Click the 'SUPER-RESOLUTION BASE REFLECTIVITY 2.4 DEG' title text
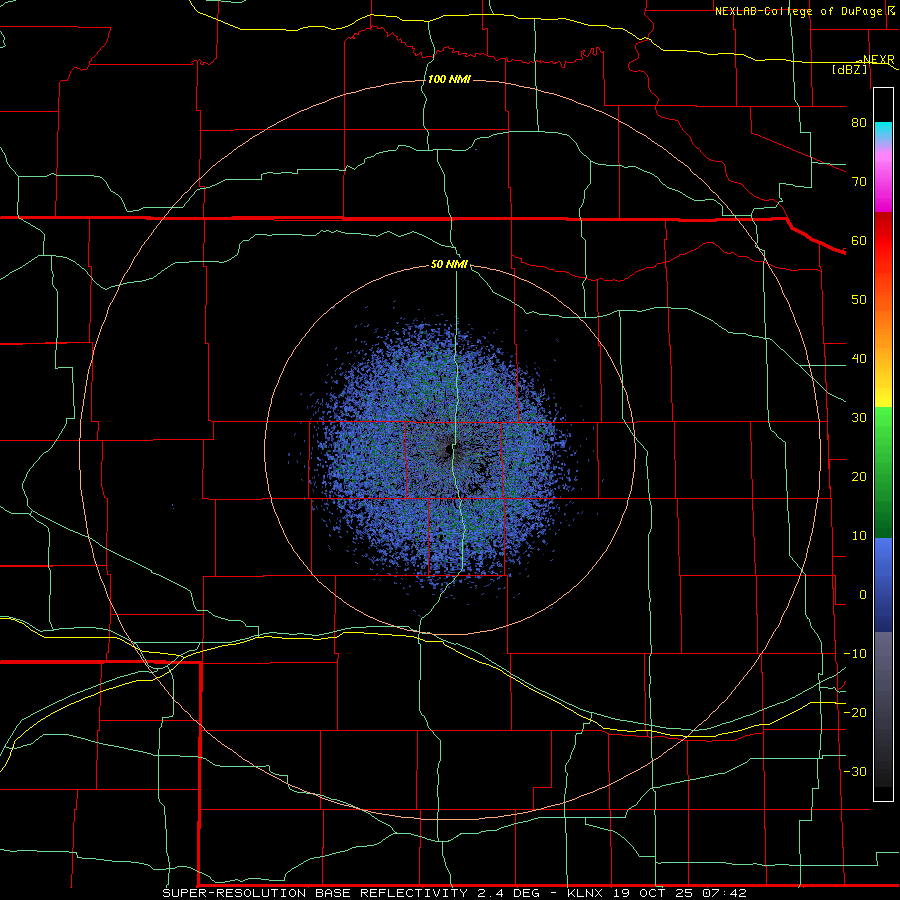This screenshot has width=900, height=900. 351,893
